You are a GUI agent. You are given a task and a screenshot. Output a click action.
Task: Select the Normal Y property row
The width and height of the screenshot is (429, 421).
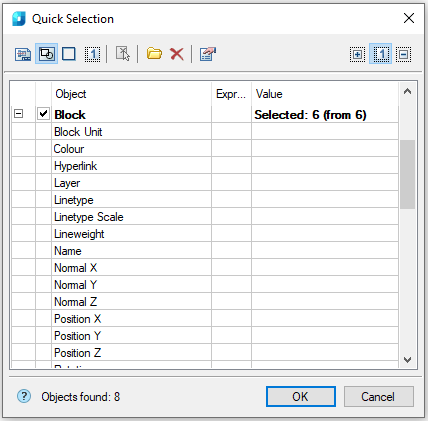coord(205,284)
